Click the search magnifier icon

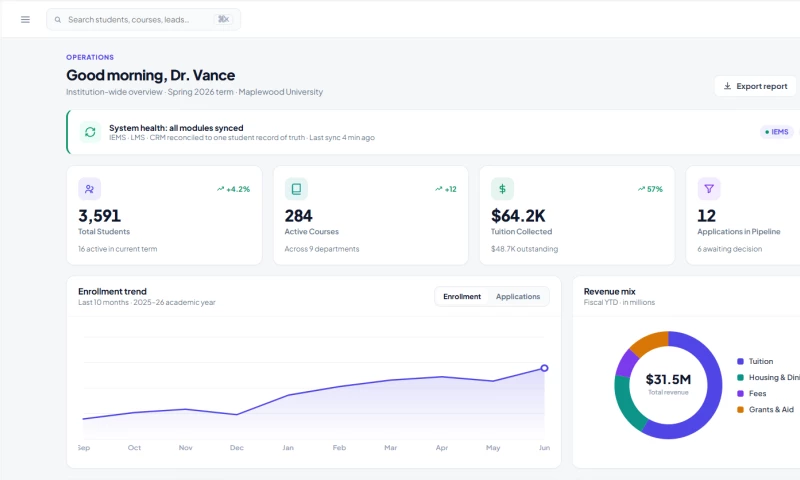pyautogui.click(x=58, y=20)
